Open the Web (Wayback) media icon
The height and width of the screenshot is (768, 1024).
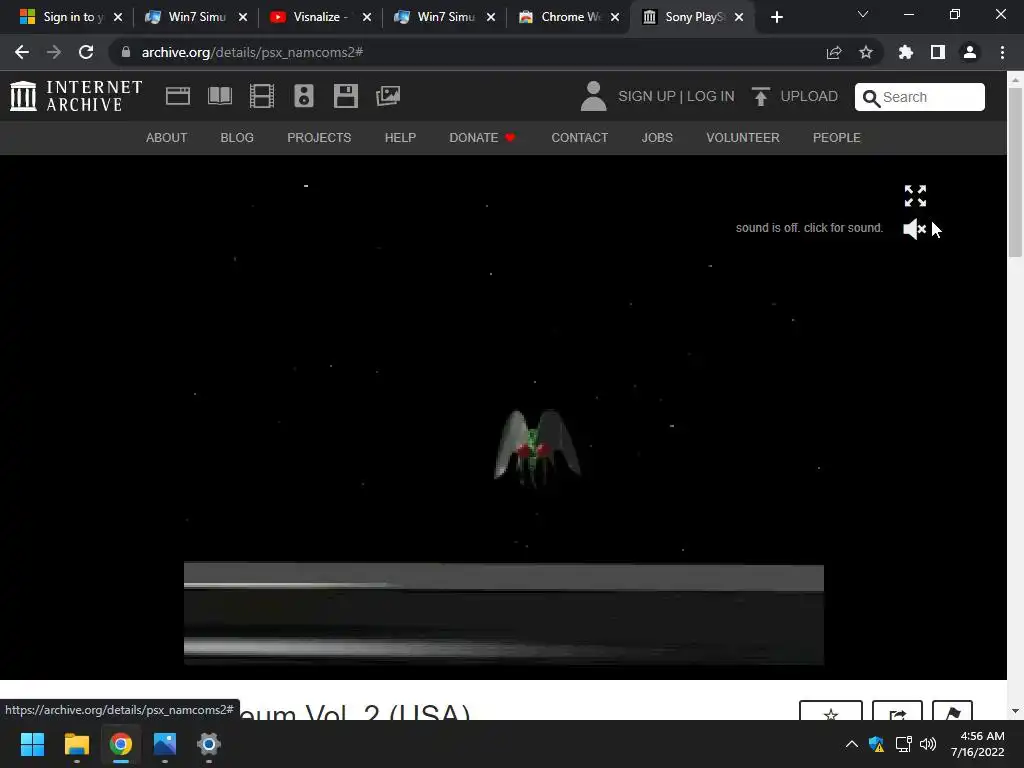[178, 96]
